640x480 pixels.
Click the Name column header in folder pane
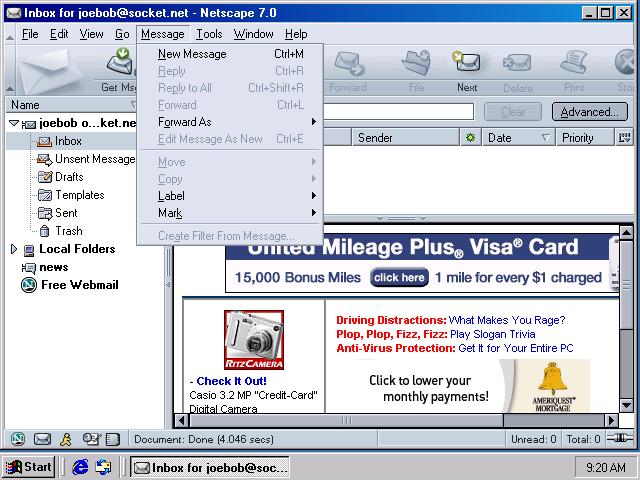point(71,105)
